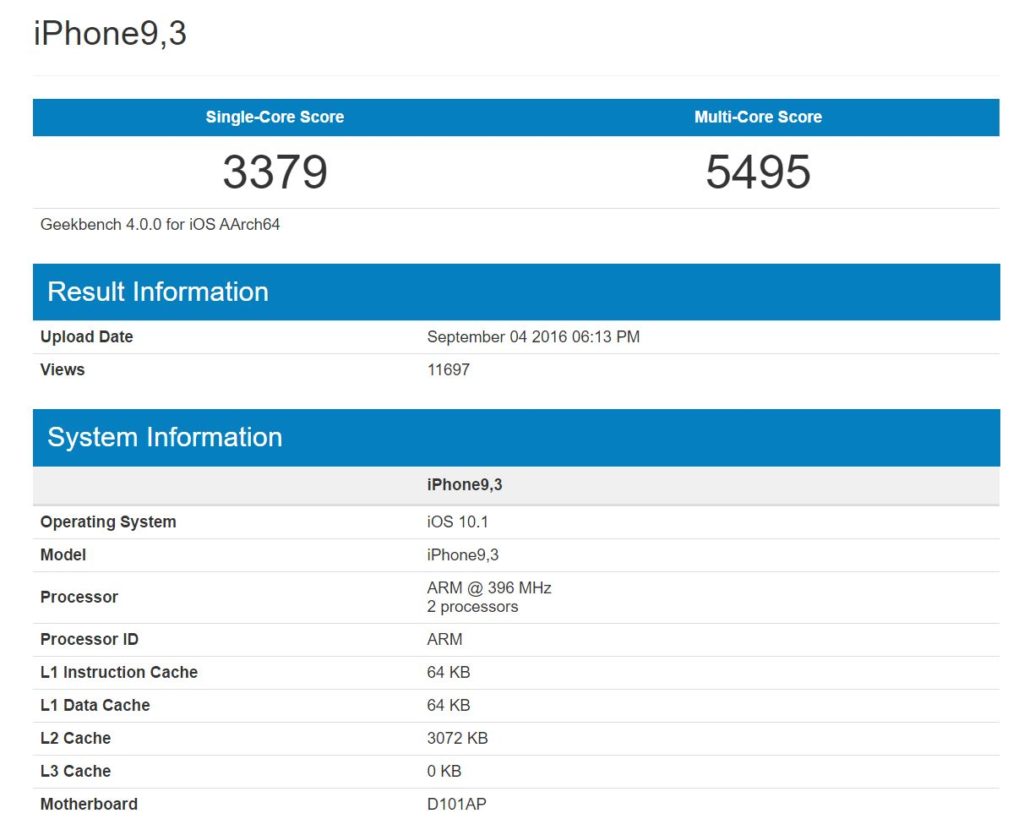The image size is (1024, 819).
Task: Click the September 04 2016 upload timestamp
Action: pyautogui.click(x=533, y=337)
